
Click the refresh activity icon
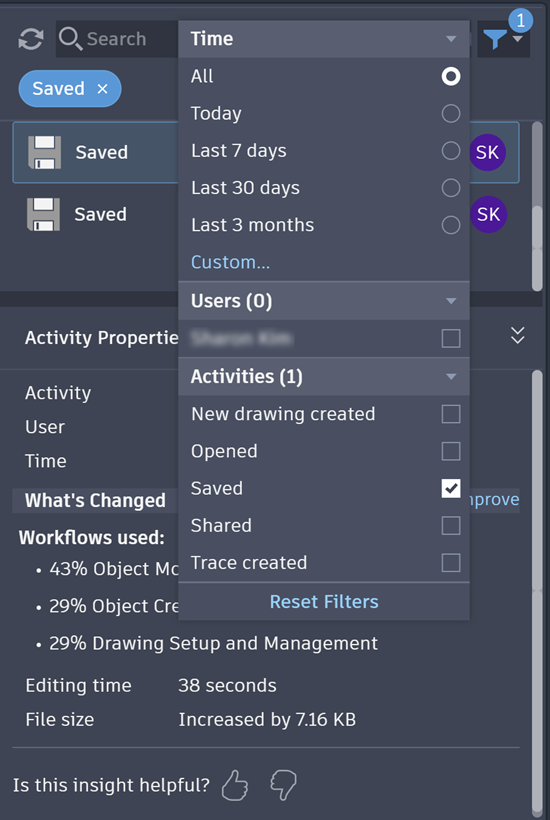[x=31, y=39]
